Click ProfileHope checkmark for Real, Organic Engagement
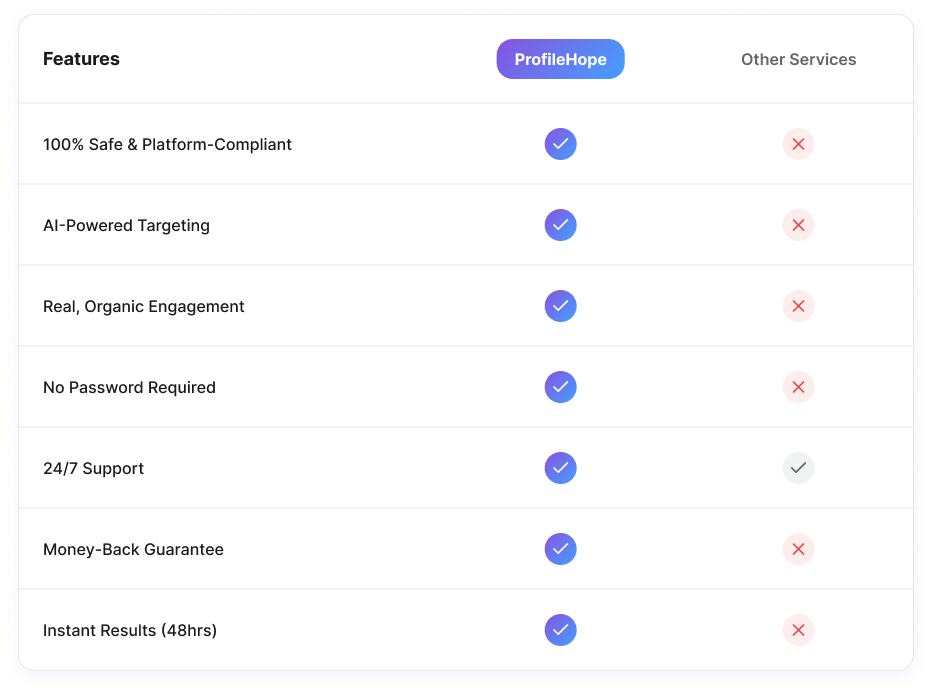Viewport: 932px width, 693px height. tap(560, 306)
